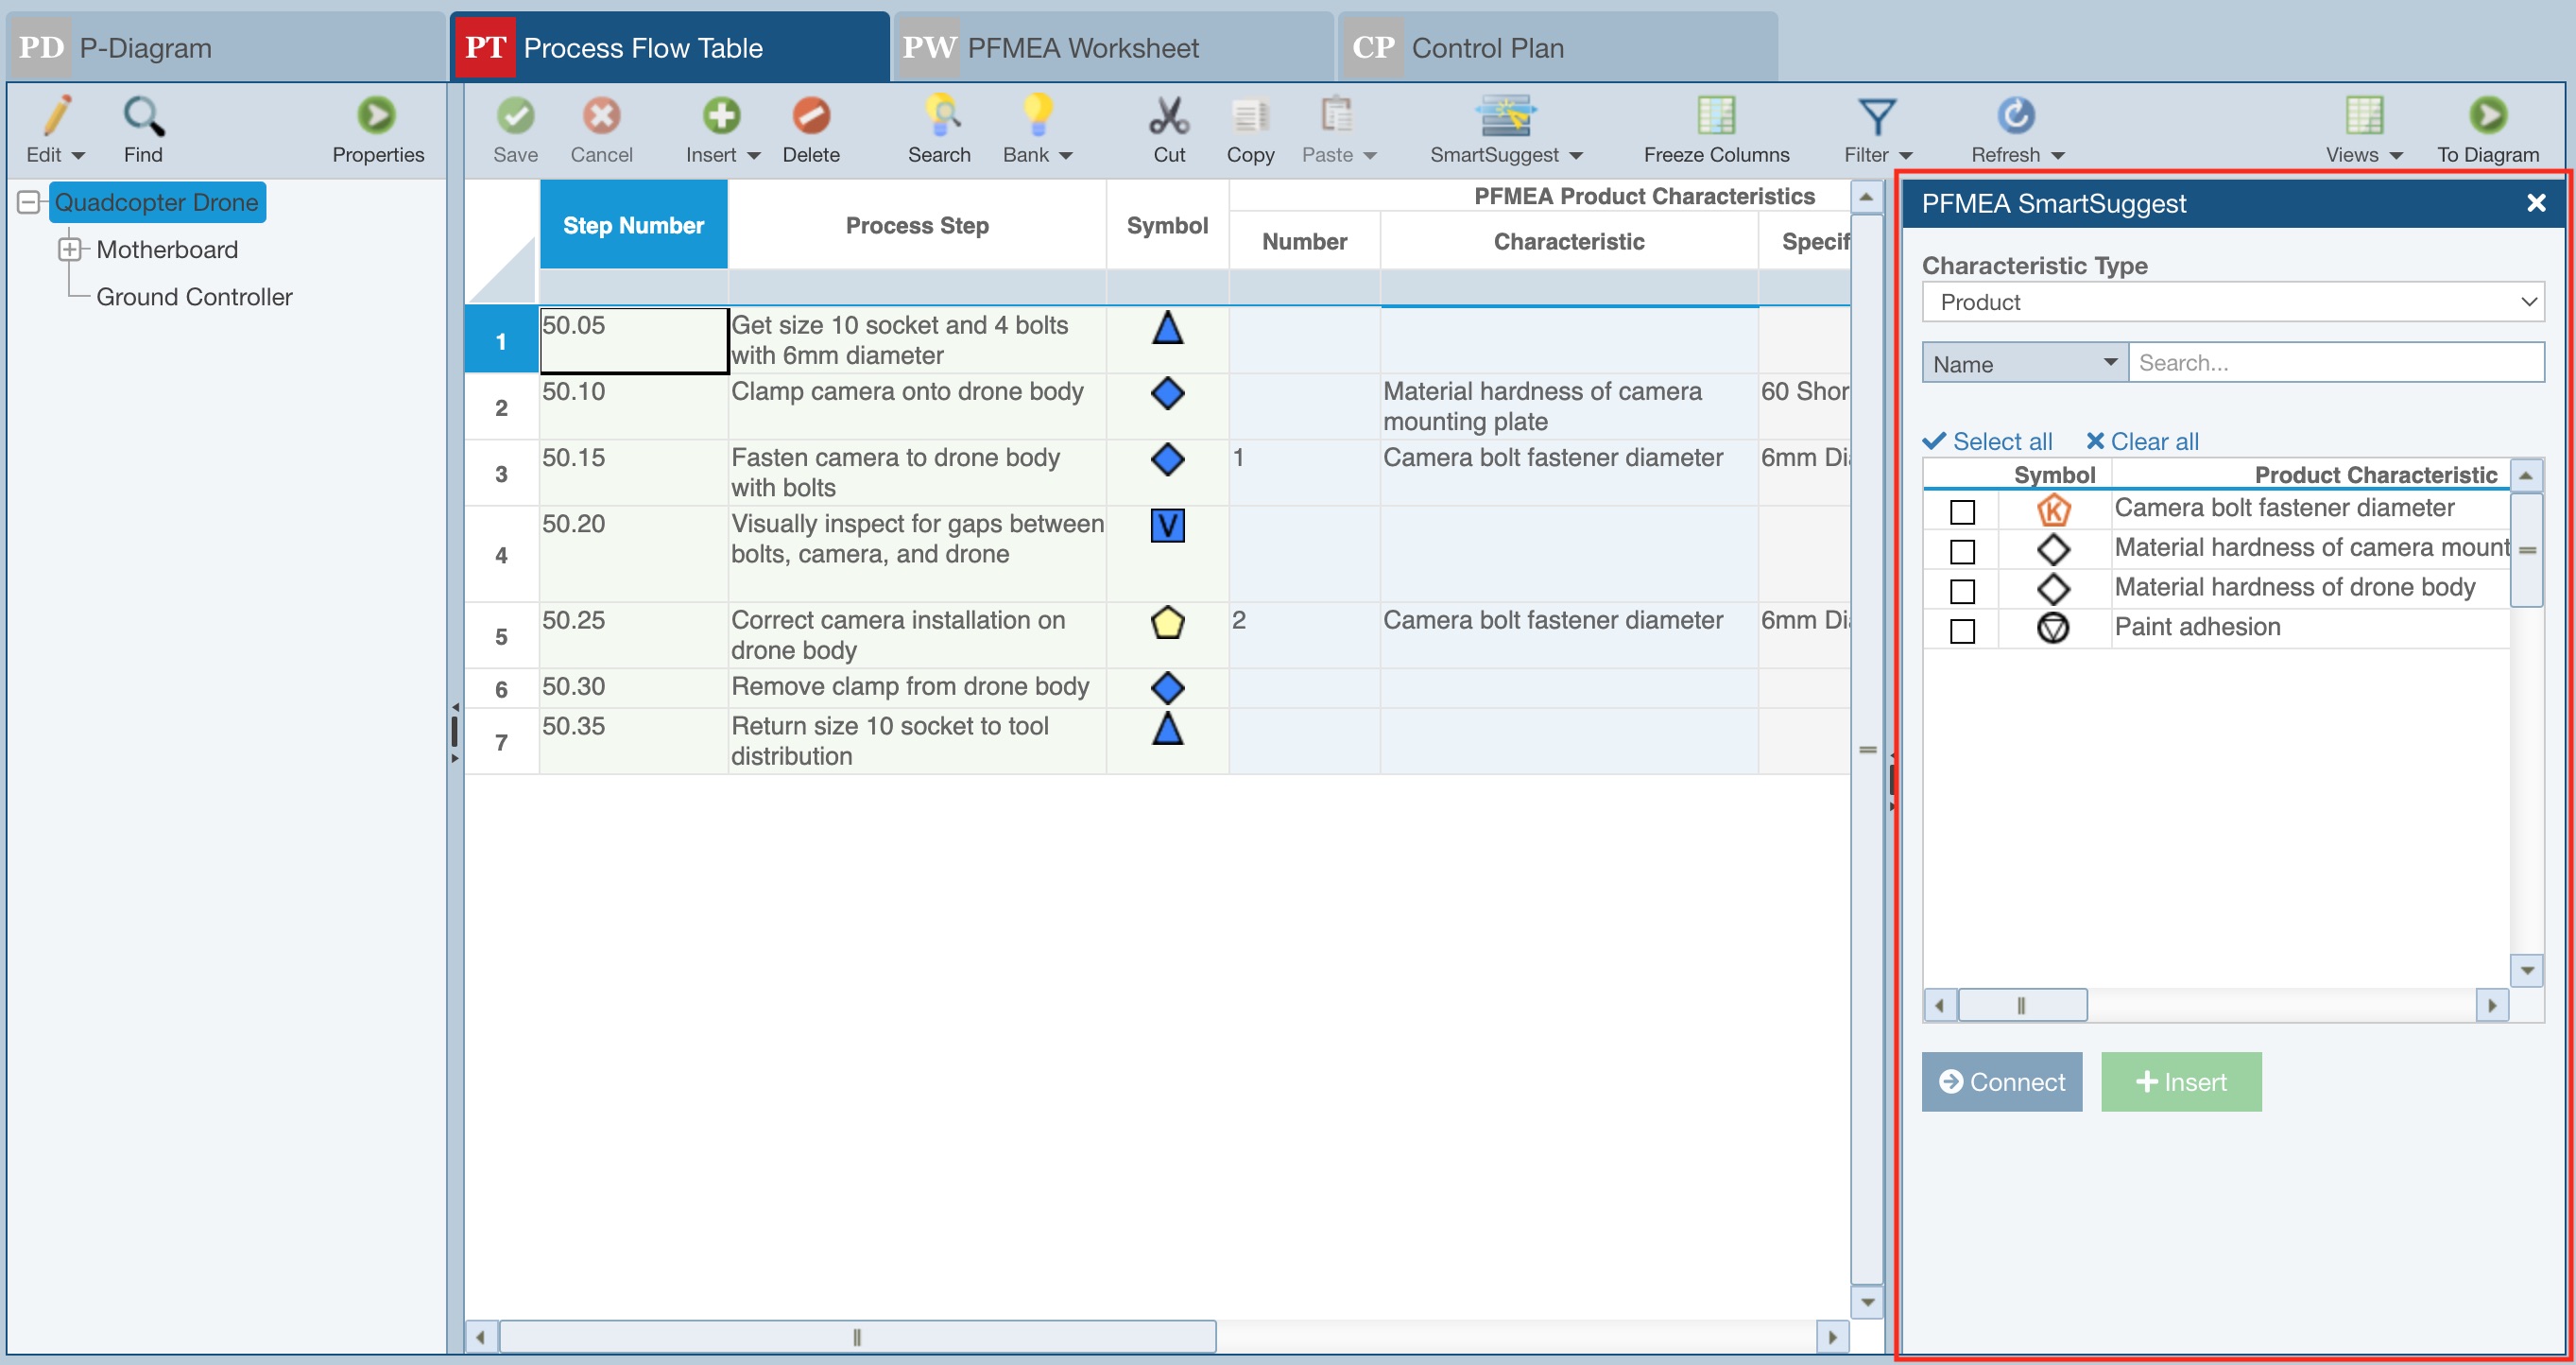Check the Paint adhesion checkbox
The height and width of the screenshot is (1365, 2576).
1962,631
